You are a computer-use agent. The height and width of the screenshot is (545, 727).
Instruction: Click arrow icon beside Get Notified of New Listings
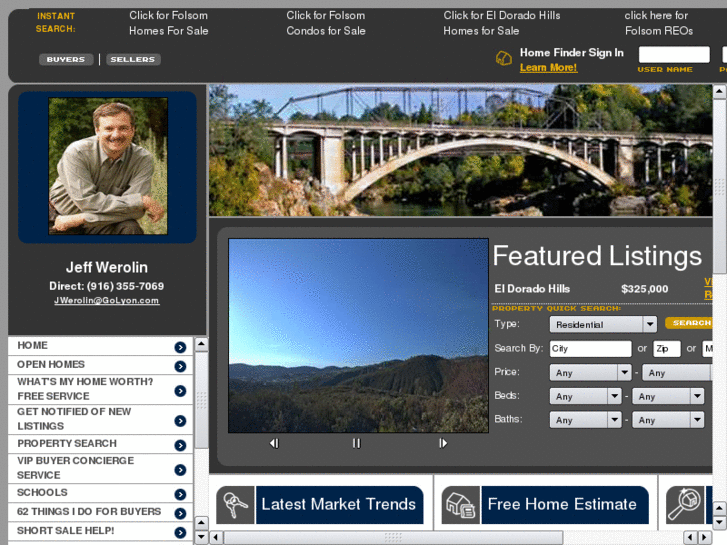(x=180, y=421)
